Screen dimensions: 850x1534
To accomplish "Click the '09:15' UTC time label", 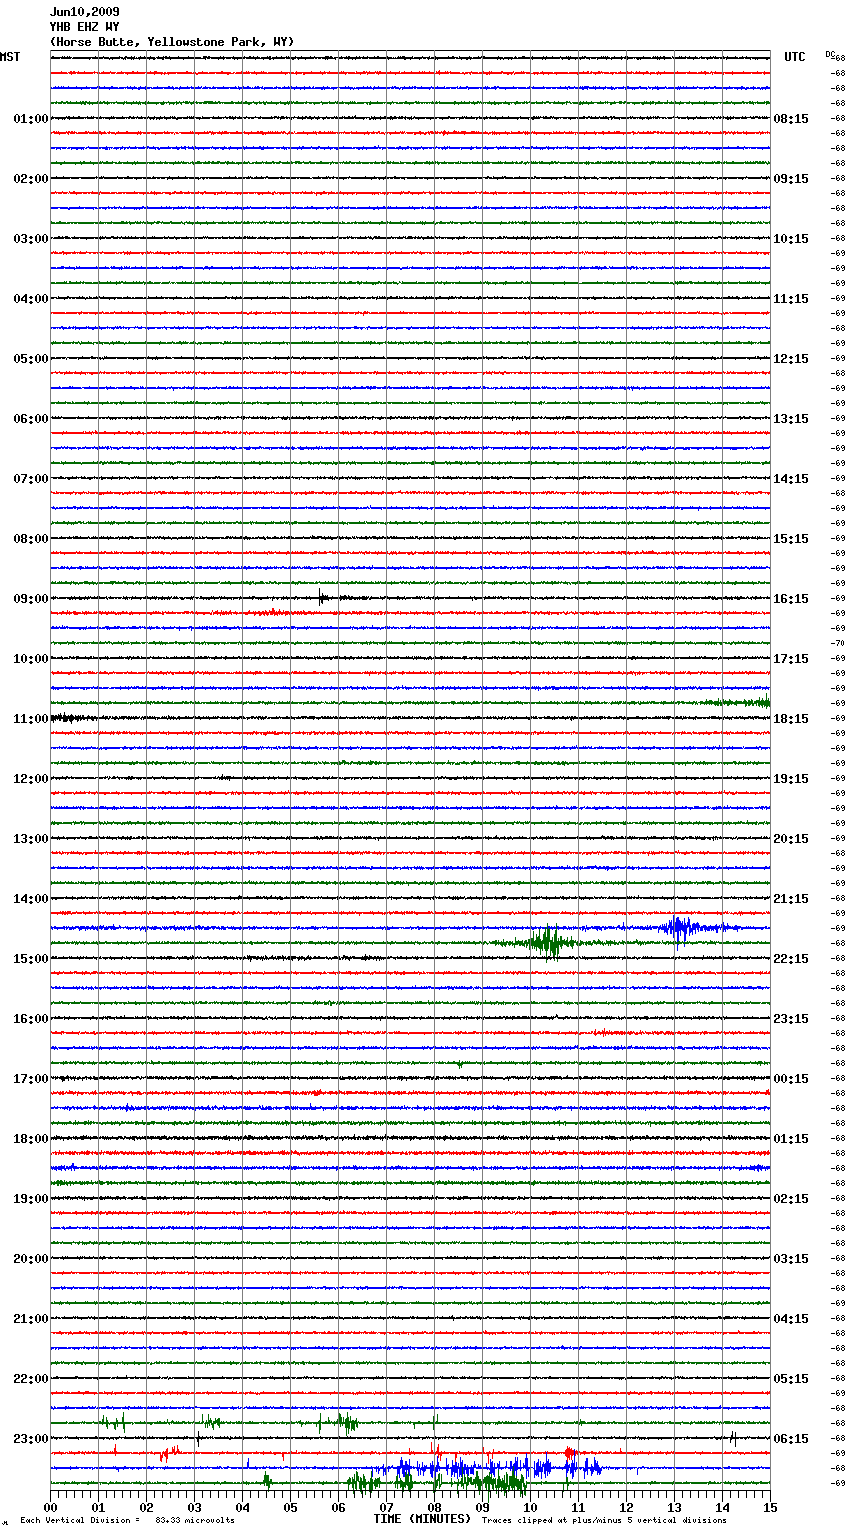I will point(791,179).
